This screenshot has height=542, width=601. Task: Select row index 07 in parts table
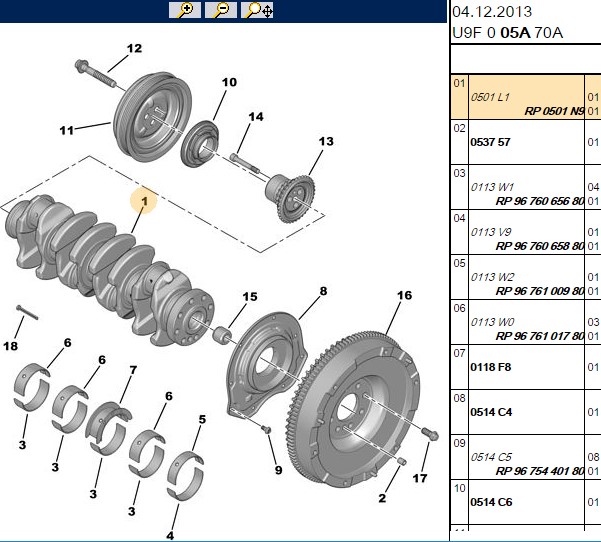click(x=459, y=353)
